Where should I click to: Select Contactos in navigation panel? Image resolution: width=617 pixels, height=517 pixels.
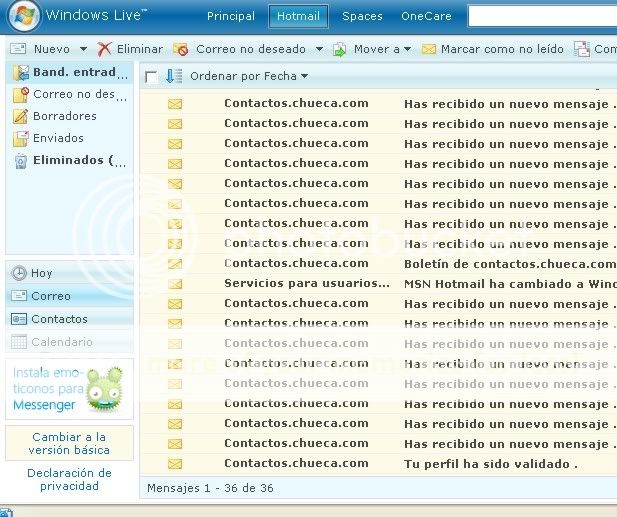click(70, 319)
